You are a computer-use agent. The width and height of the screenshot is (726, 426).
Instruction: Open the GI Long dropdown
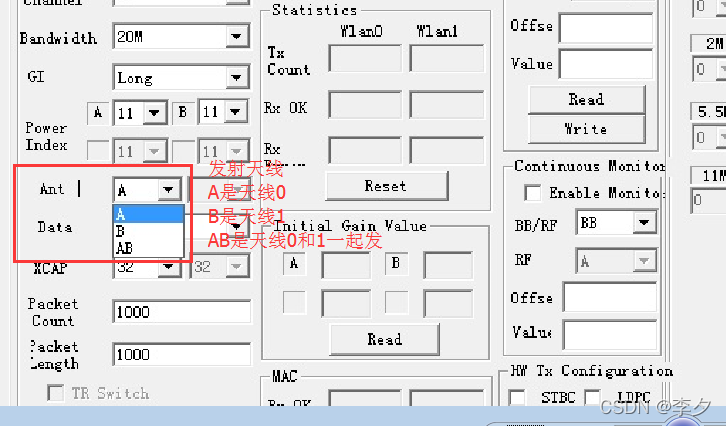tap(237, 77)
